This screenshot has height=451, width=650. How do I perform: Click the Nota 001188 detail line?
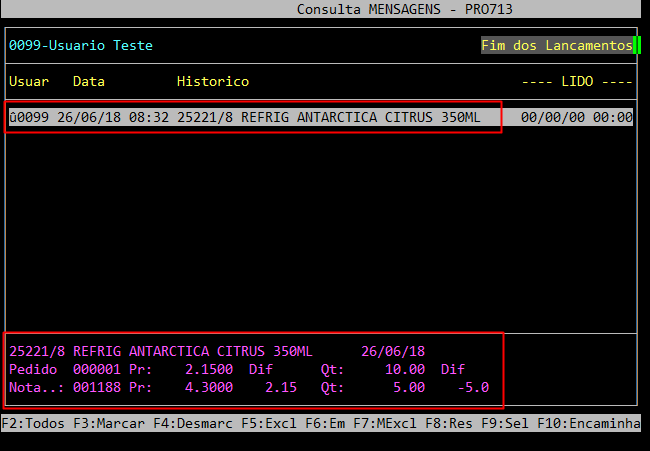250,387
